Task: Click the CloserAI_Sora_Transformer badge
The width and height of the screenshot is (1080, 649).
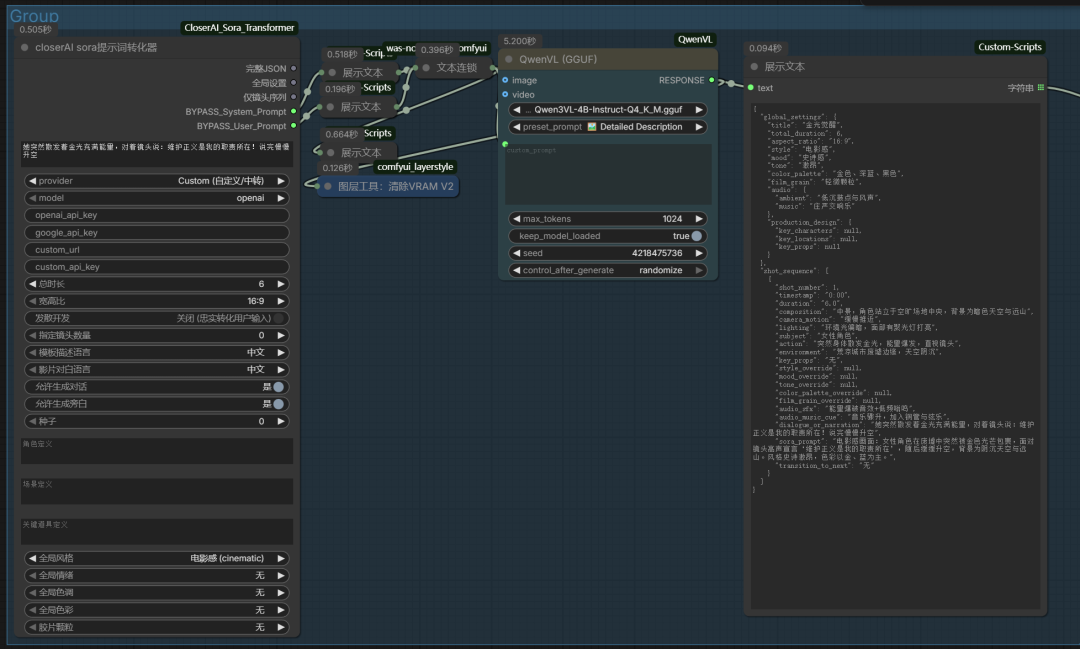Action: tap(240, 28)
